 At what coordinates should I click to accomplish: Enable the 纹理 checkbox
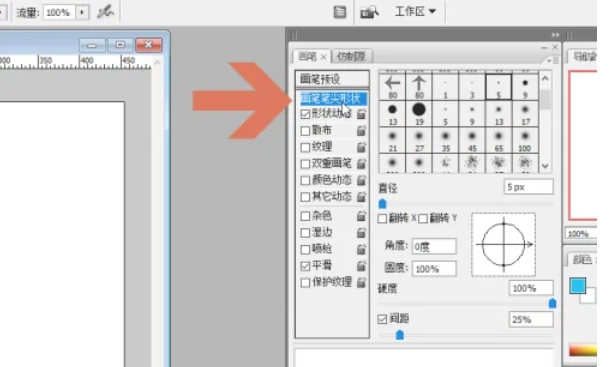[x=305, y=147]
